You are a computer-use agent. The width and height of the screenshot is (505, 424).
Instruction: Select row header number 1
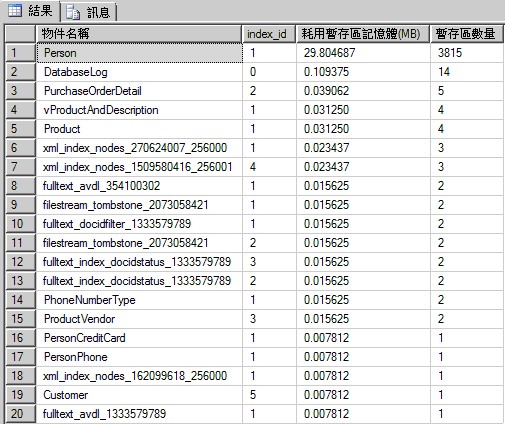(x=20, y=53)
